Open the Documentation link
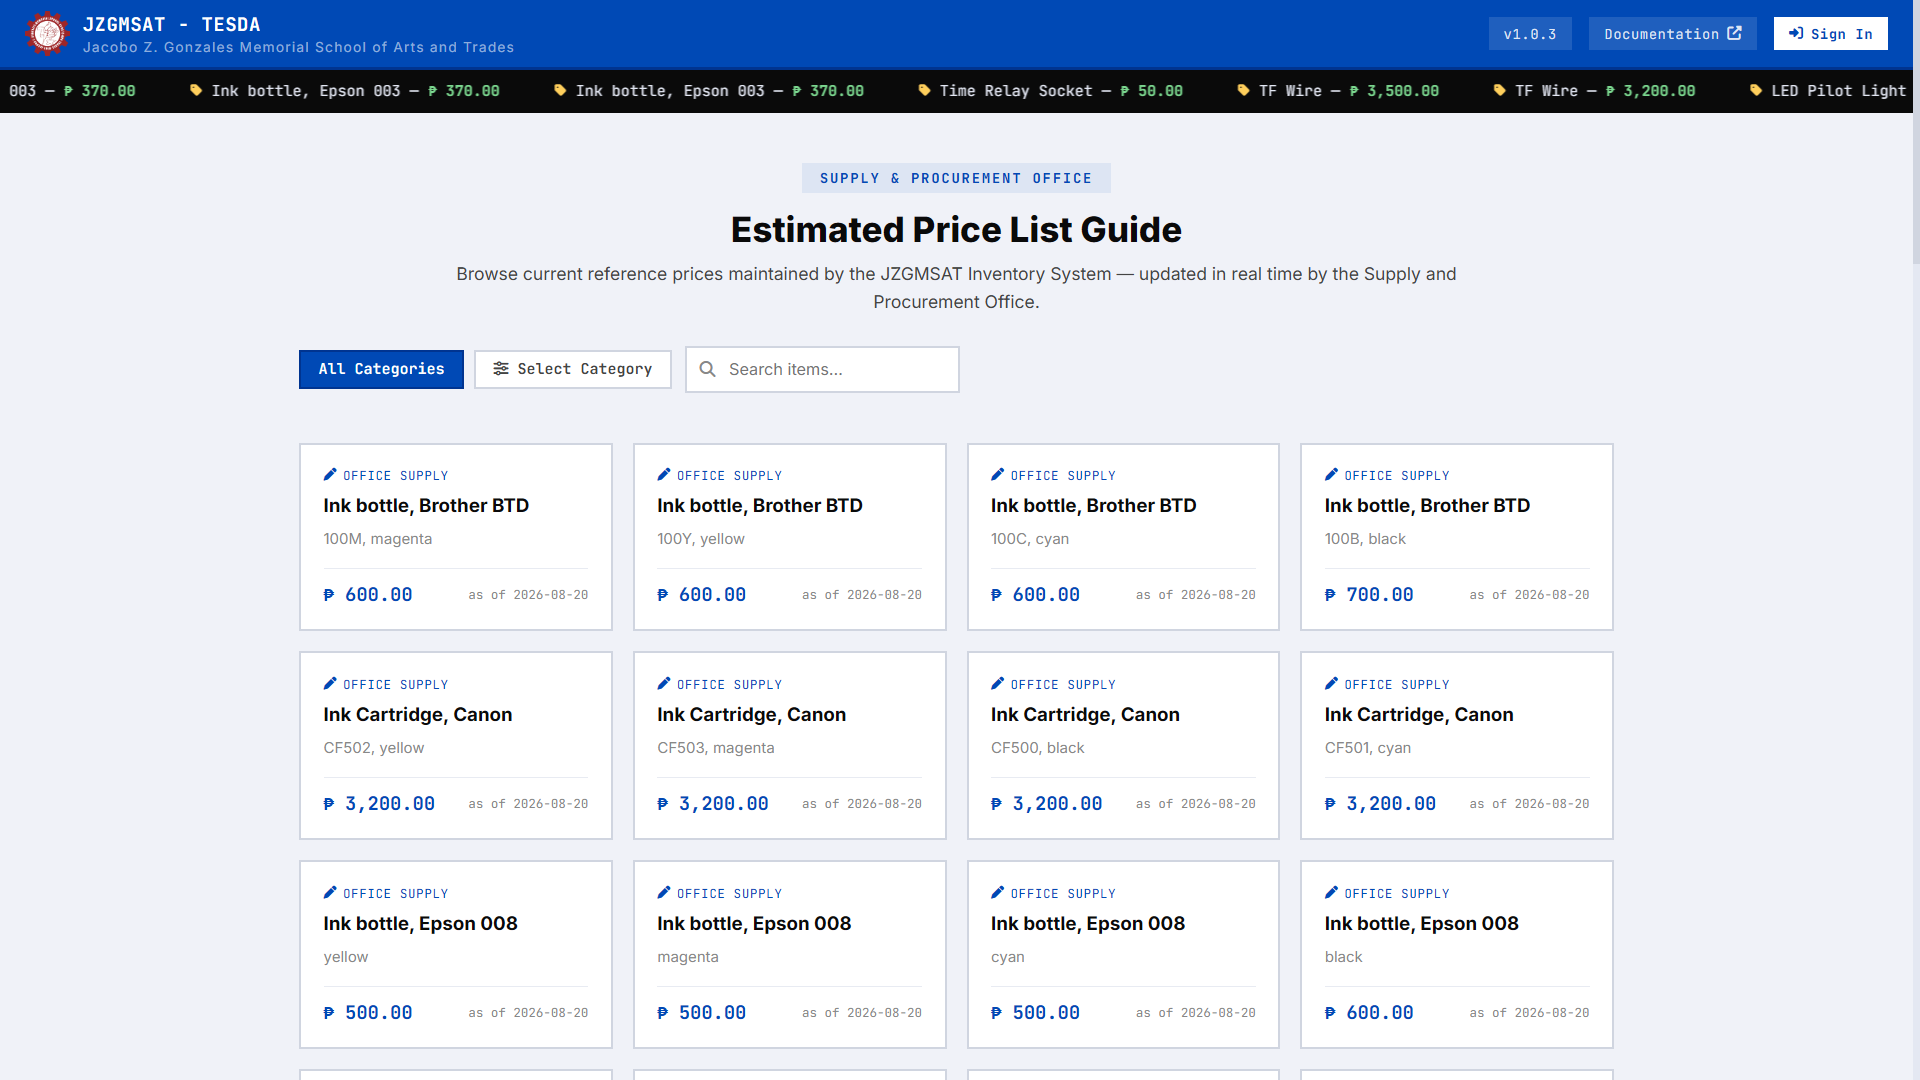 1673,34
